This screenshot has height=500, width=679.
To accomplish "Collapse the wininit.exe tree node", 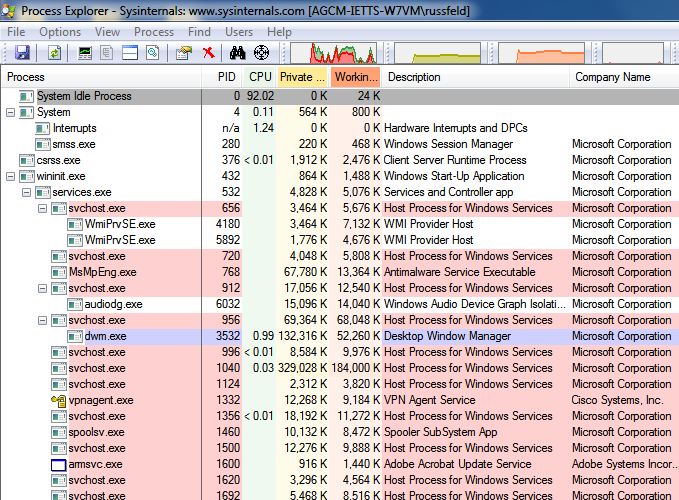I will [x=11, y=176].
